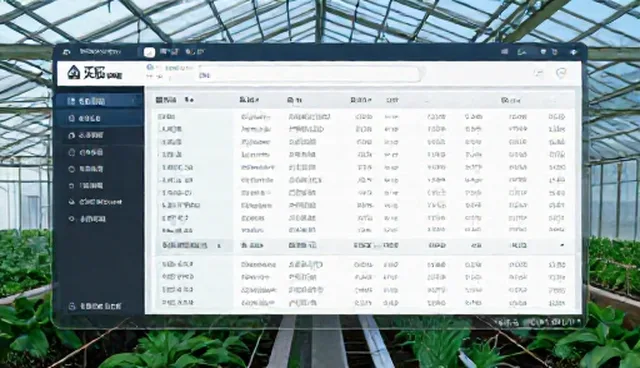
Task: Select the white square tab icon in title bar
Action: [149, 52]
